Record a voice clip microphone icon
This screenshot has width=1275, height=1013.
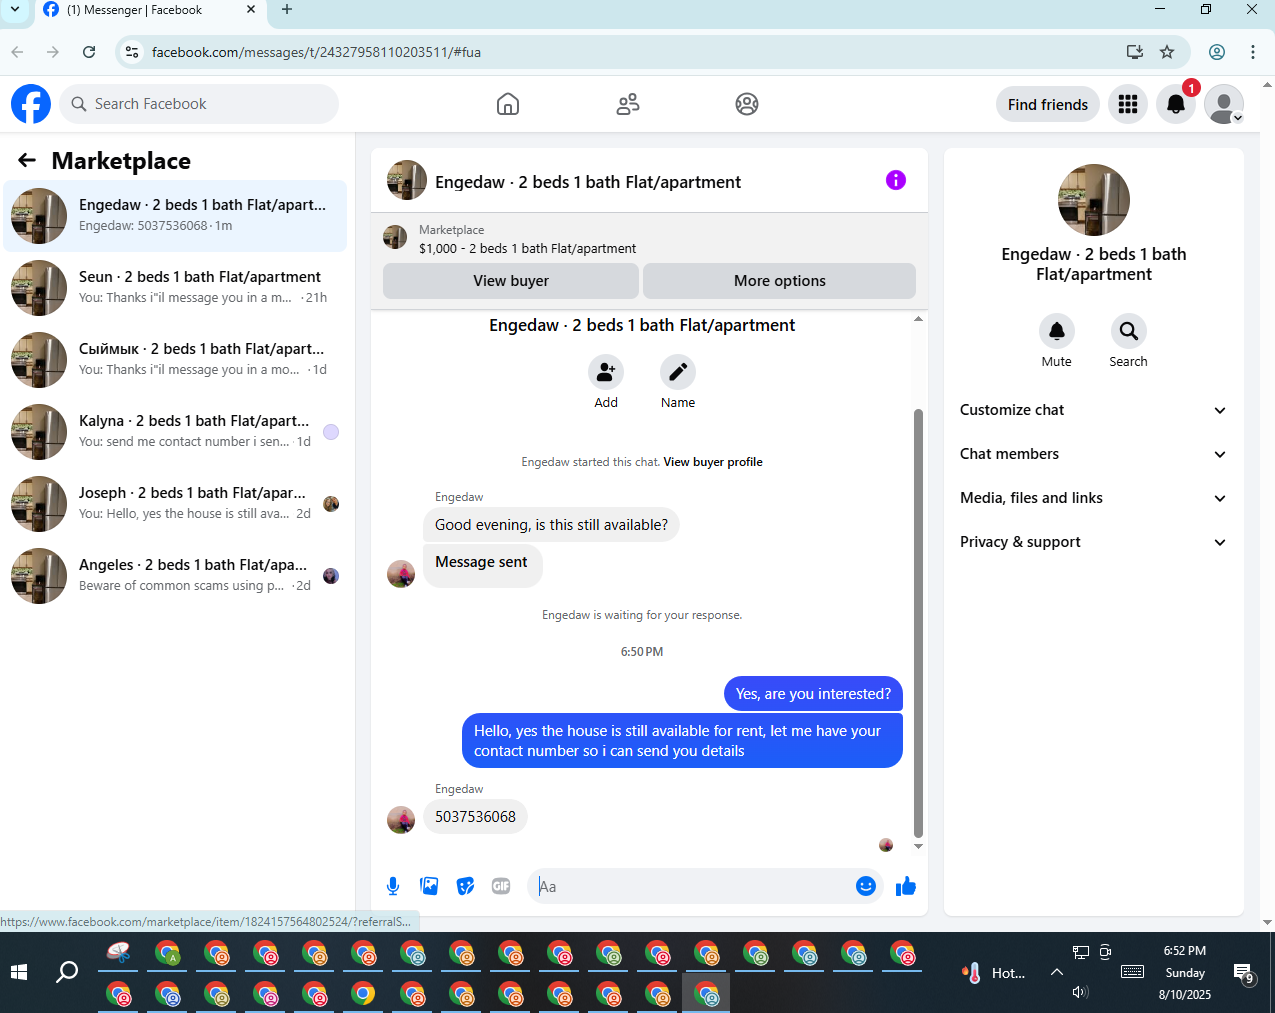[393, 886]
